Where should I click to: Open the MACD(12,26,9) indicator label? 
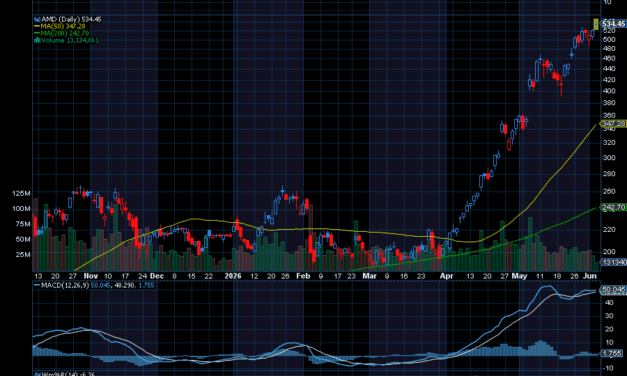tap(65, 286)
